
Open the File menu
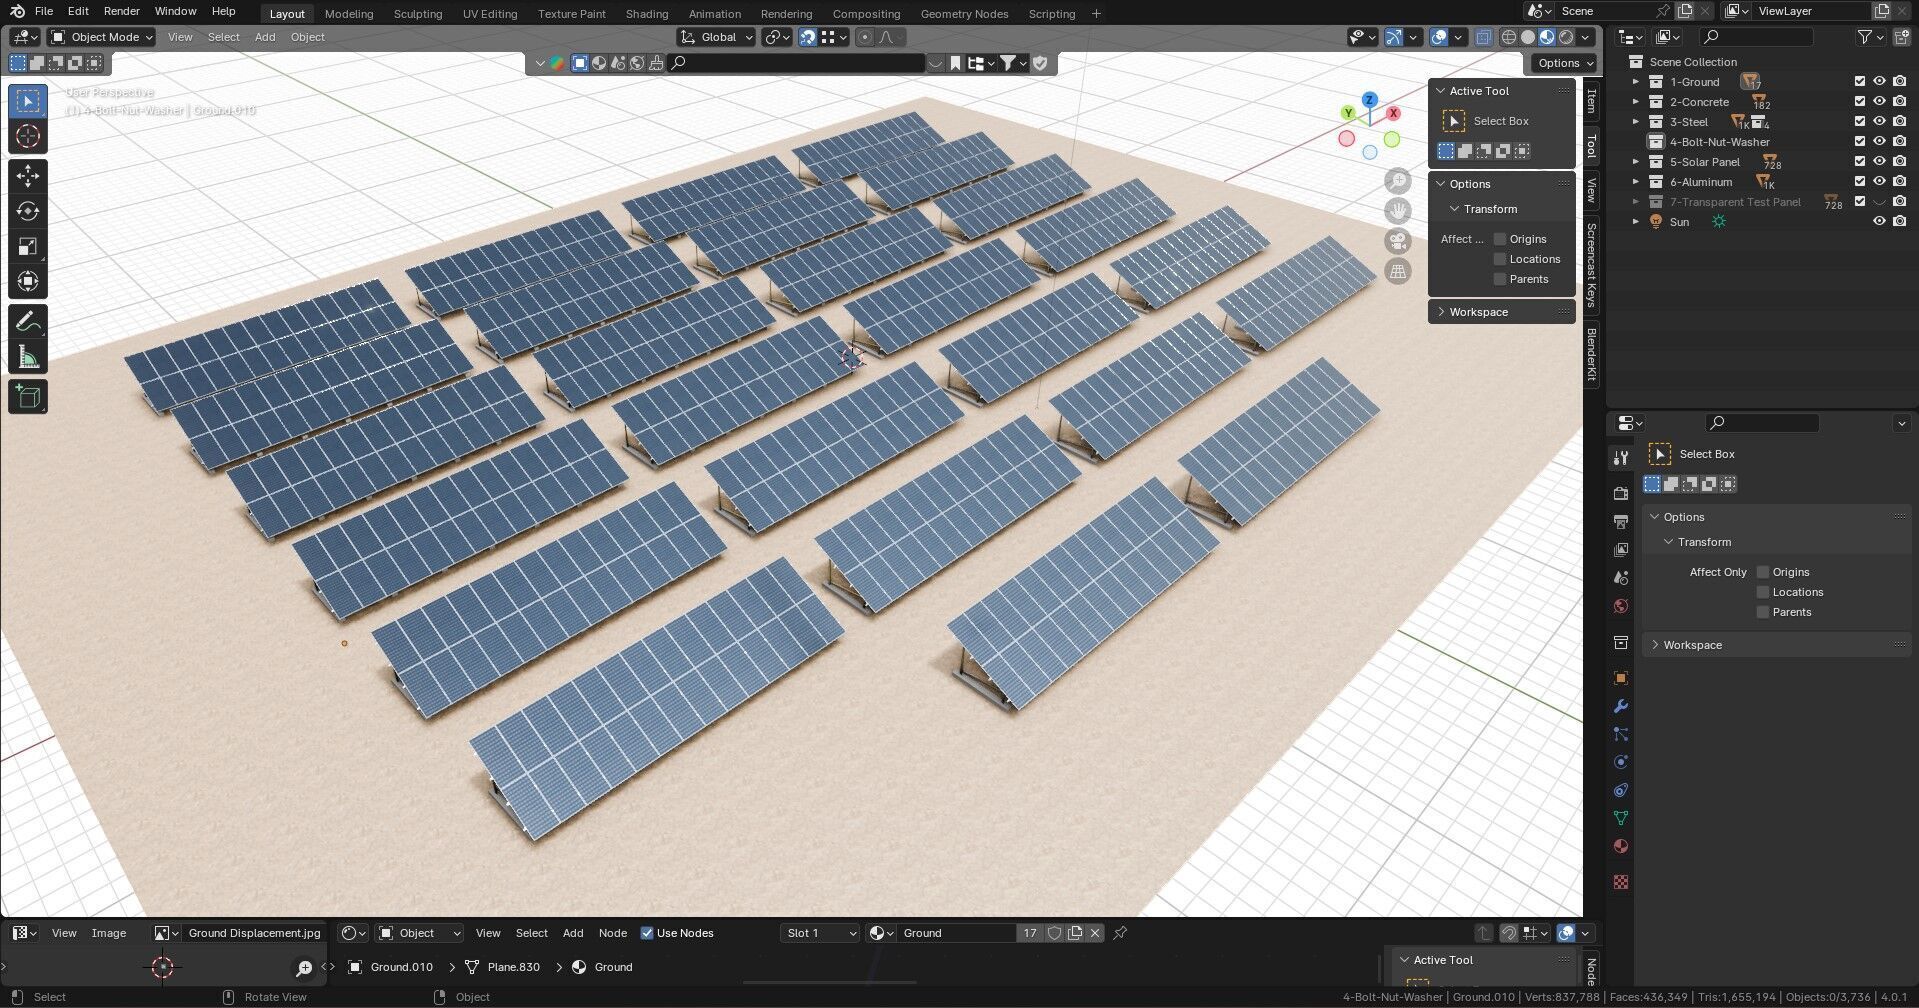44,11
